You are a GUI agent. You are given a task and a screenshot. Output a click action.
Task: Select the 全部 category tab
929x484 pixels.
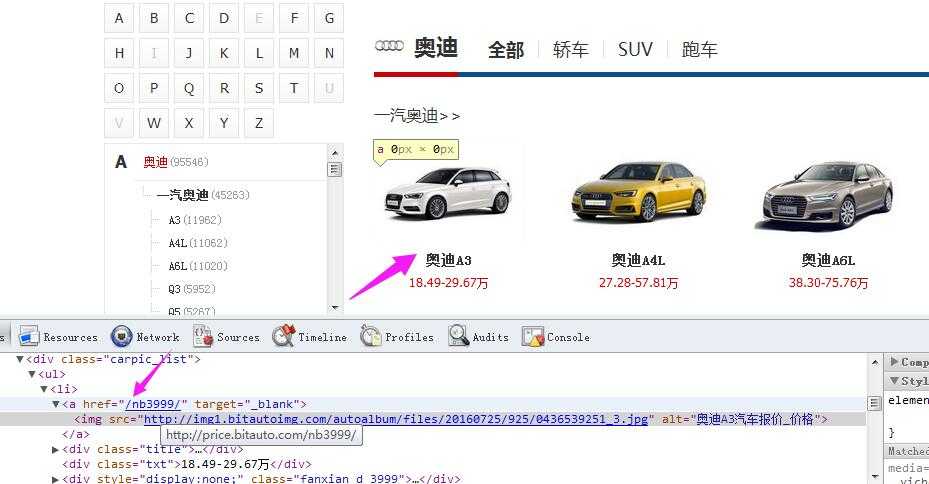(x=506, y=50)
